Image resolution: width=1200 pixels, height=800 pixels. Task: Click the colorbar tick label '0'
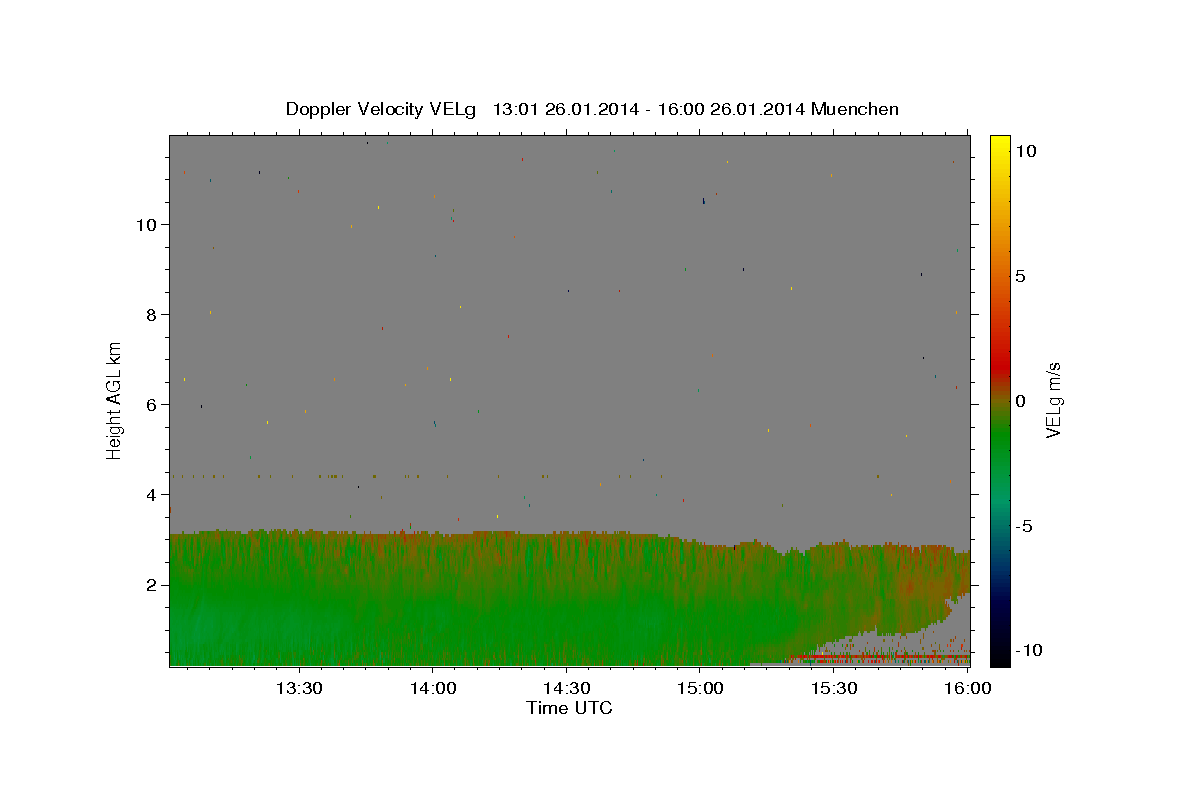click(x=1020, y=401)
